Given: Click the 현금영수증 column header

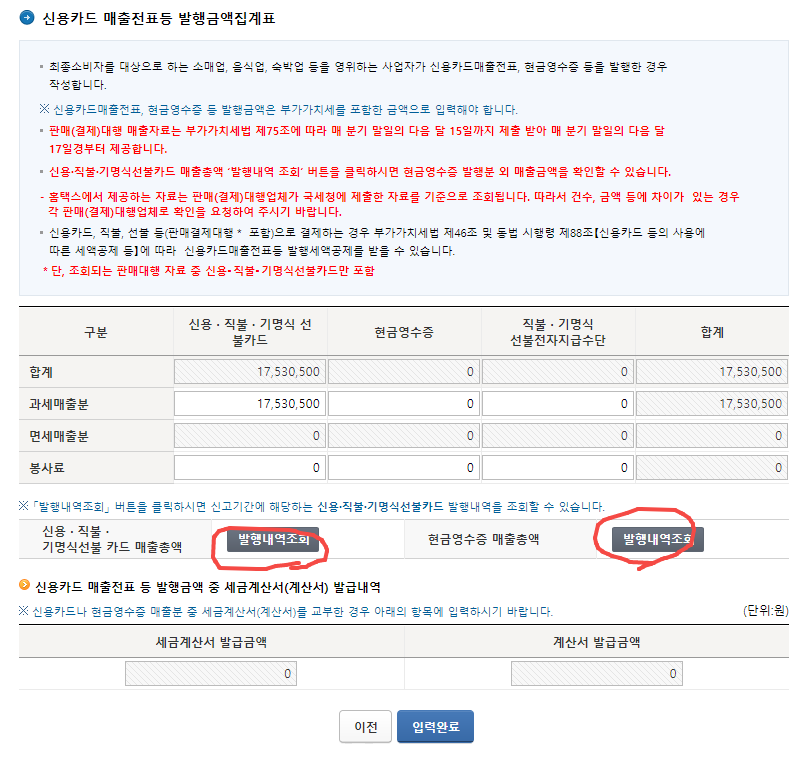Looking at the screenshot, I should [x=404, y=332].
